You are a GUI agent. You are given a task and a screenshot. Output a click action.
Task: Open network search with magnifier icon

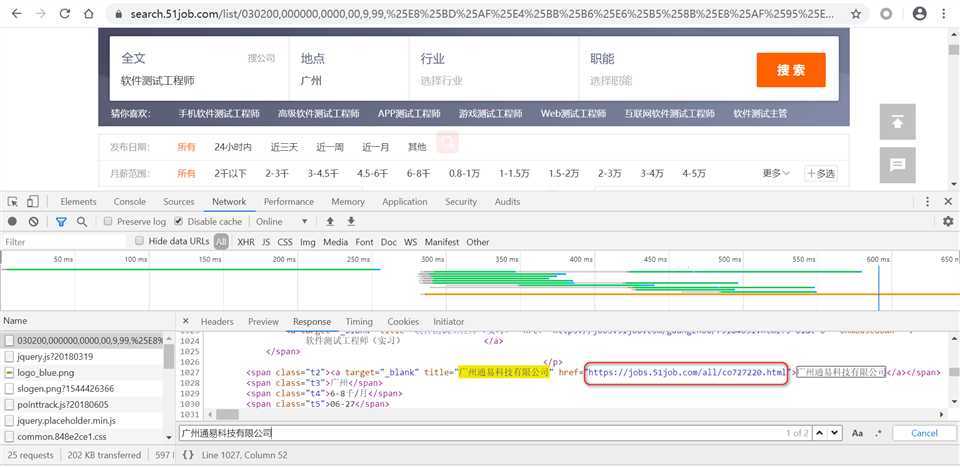pos(81,222)
